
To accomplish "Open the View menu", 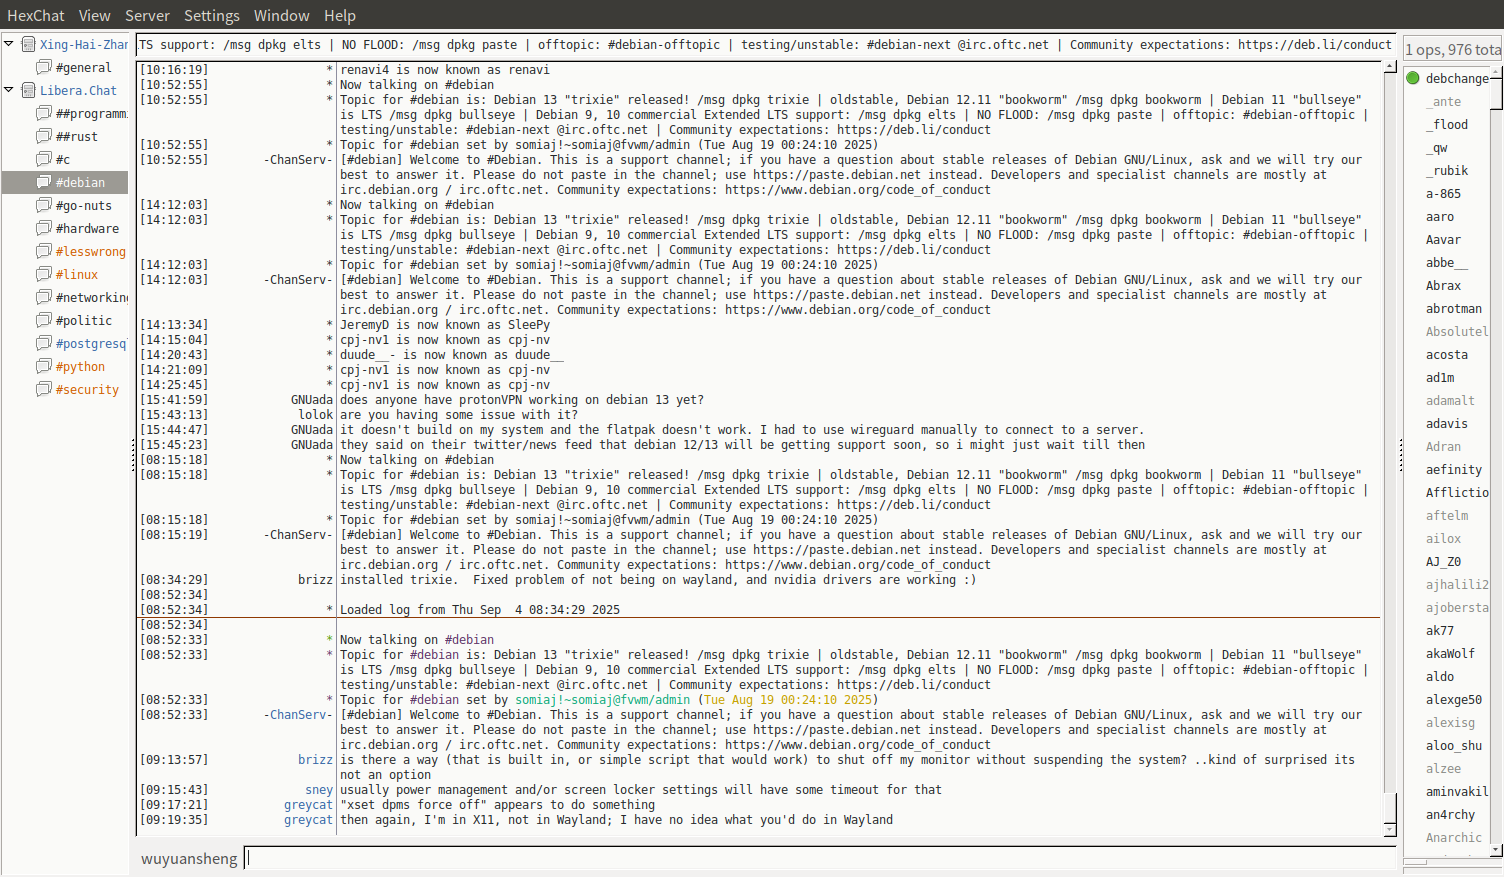I will [x=94, y=15].
